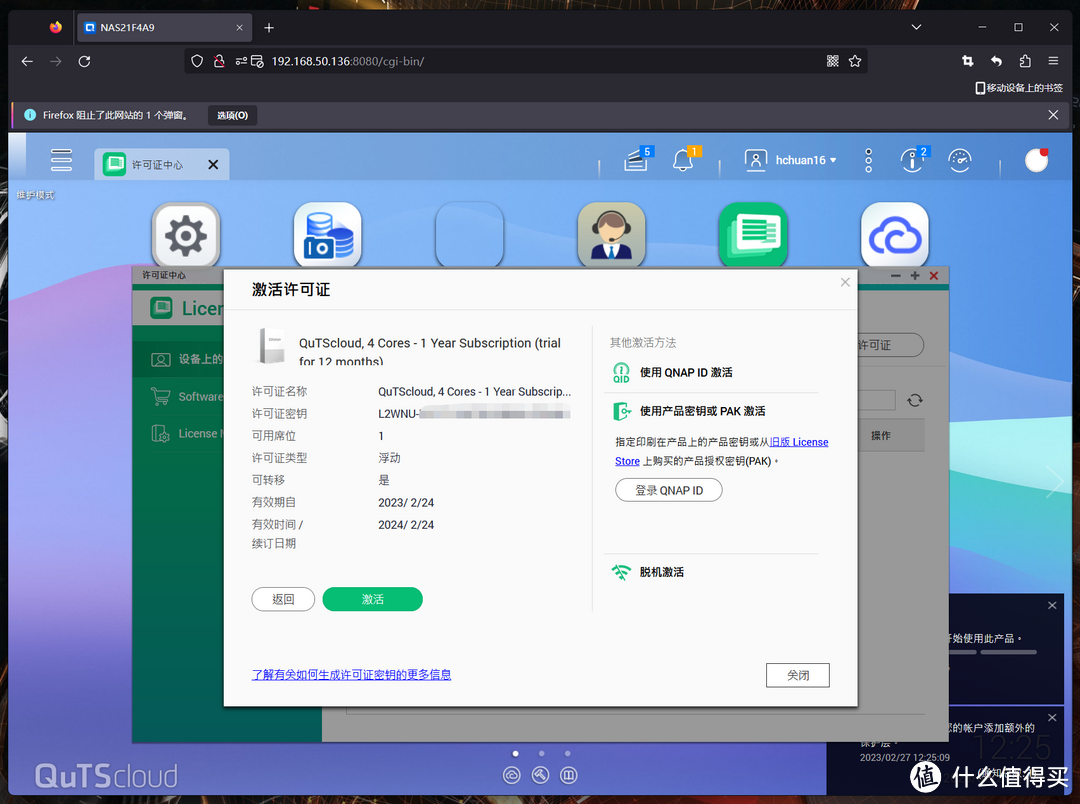The width and height of the screenshot is (1080, 804).
Task: Click the product key icon beside PAK activation
Action: [621, 411]
